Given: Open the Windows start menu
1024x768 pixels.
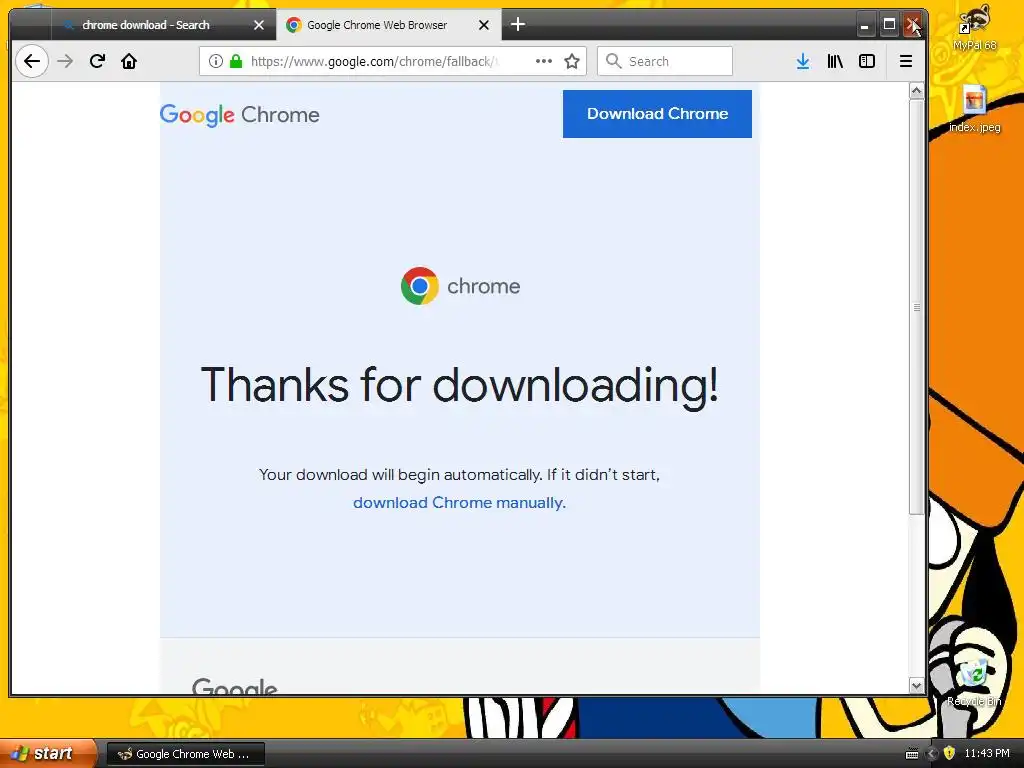Looking at the screenshot, I should tap(48, 753).
